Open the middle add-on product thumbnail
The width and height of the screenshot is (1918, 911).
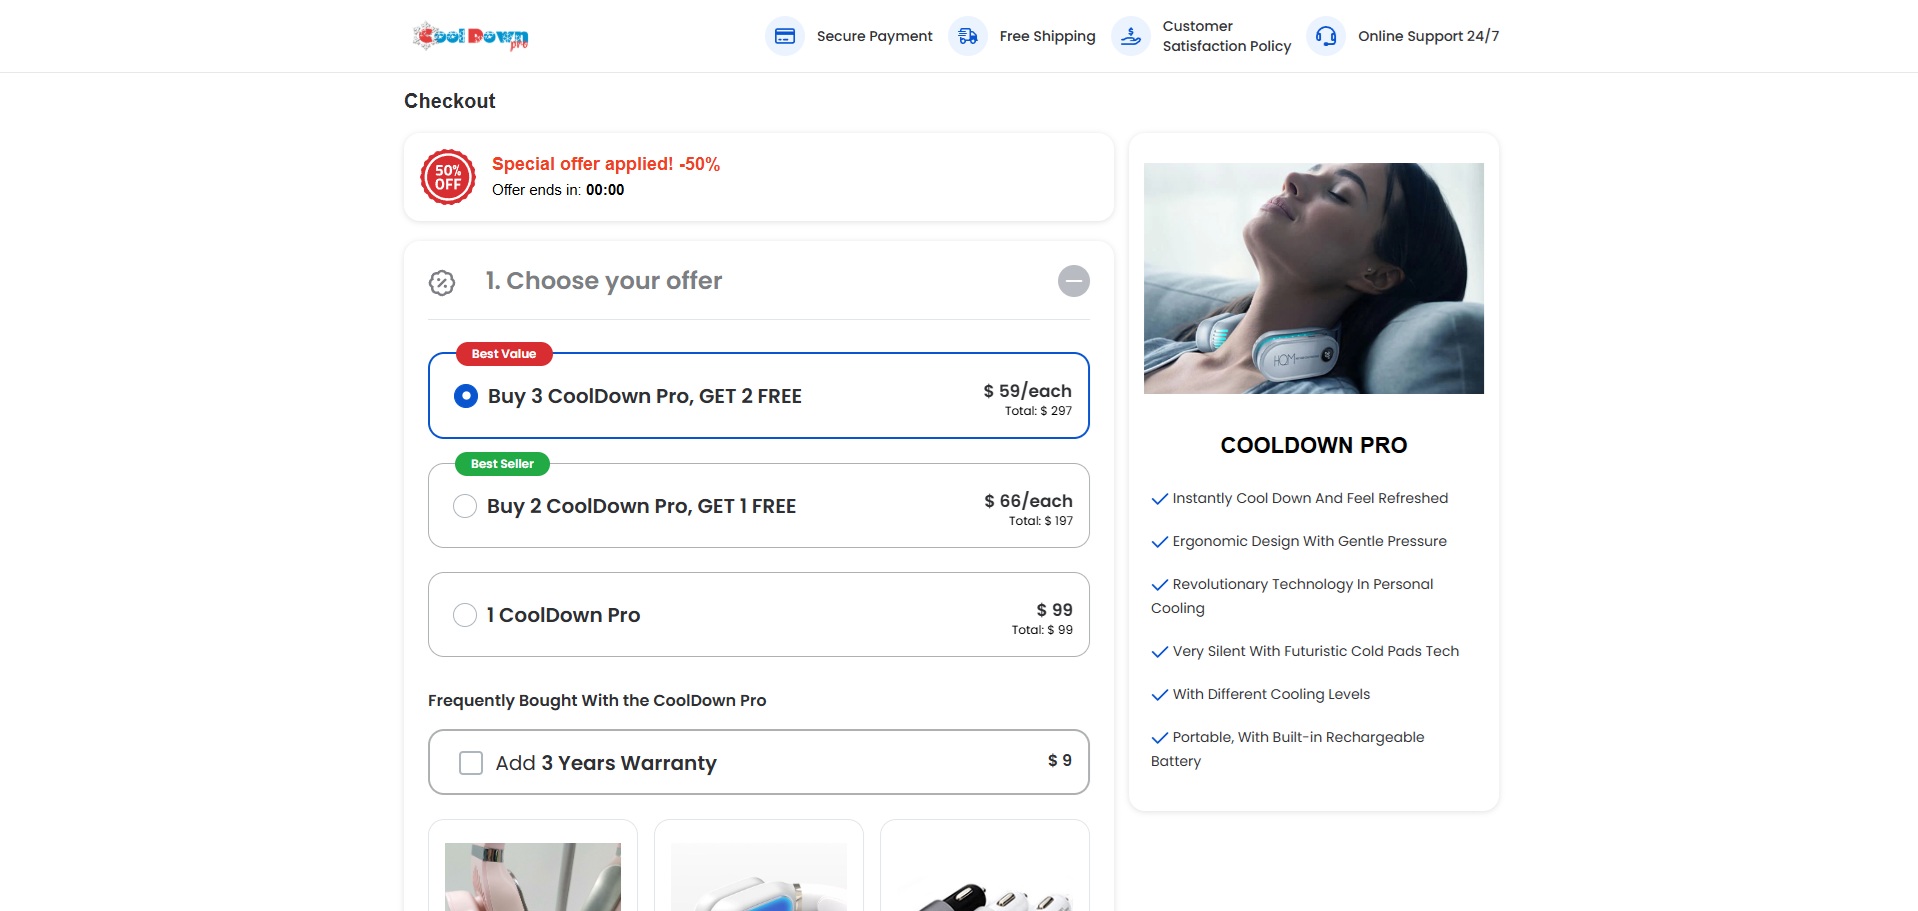759,876
